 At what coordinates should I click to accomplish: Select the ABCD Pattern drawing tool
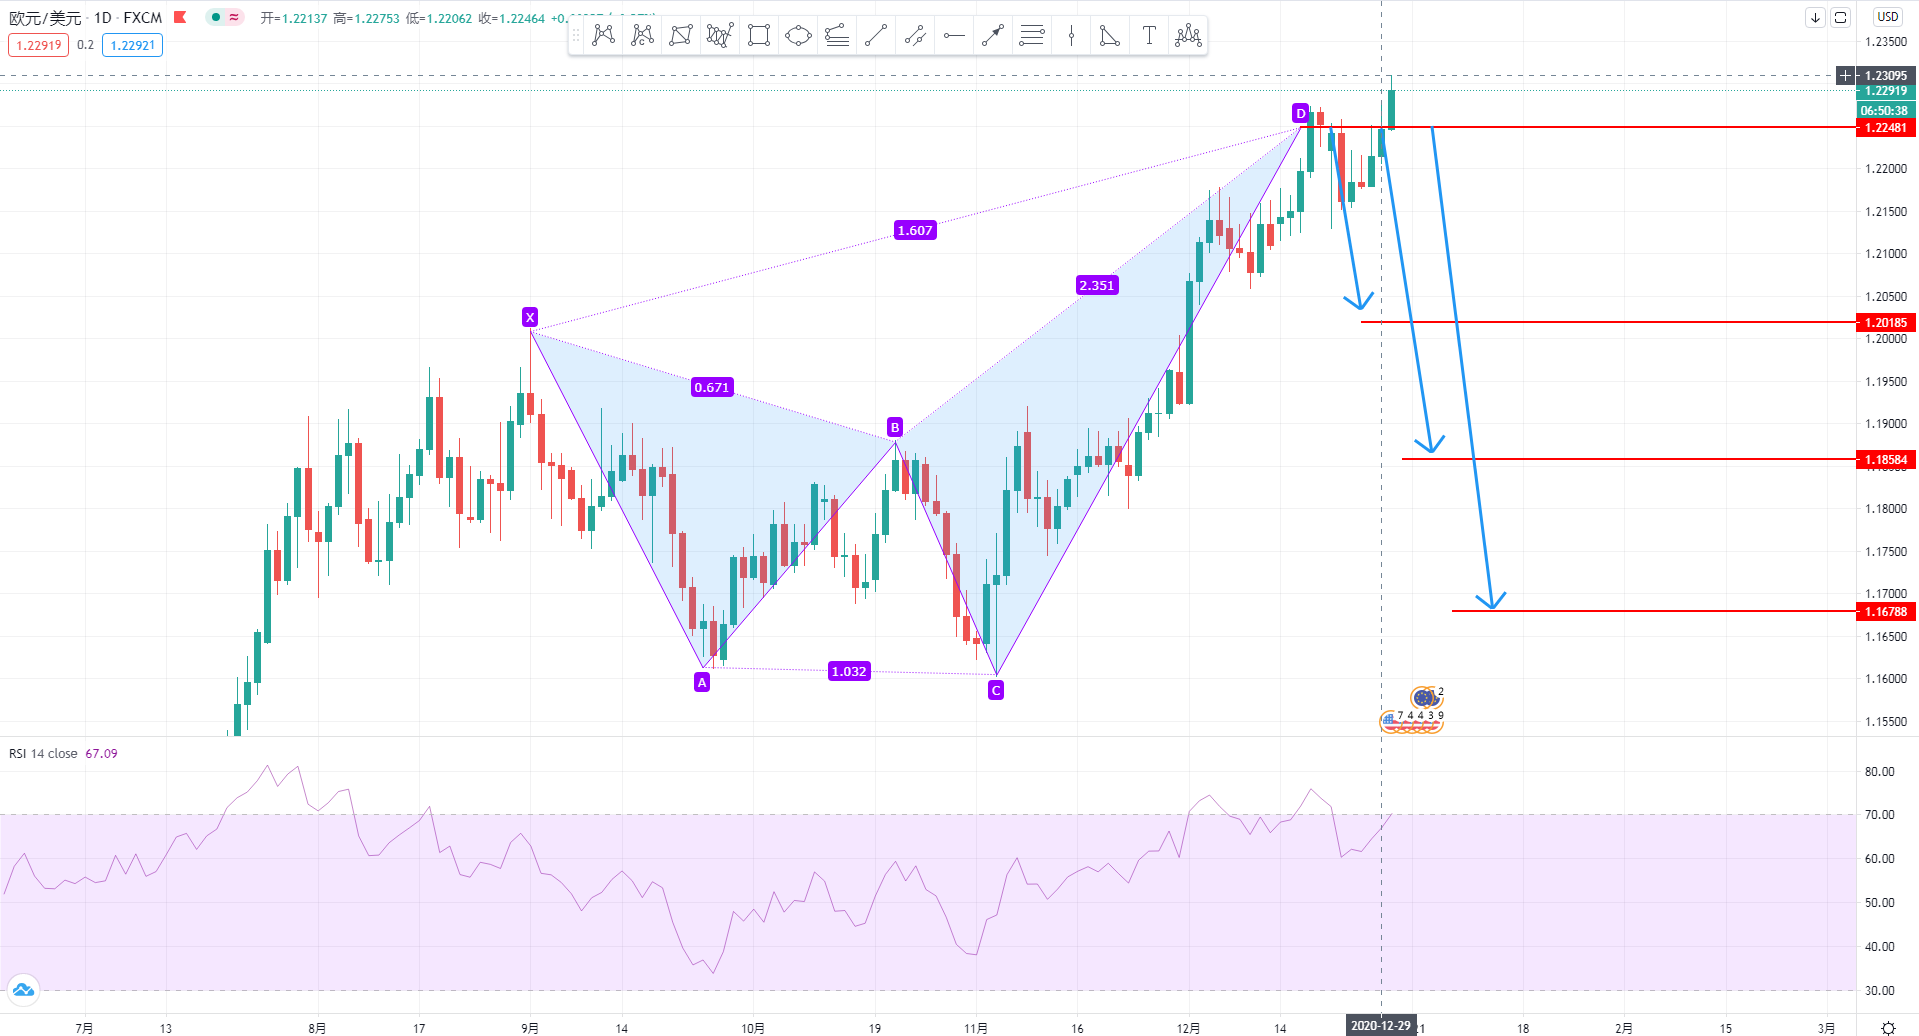pyautogui.click(x=681, y=36)
